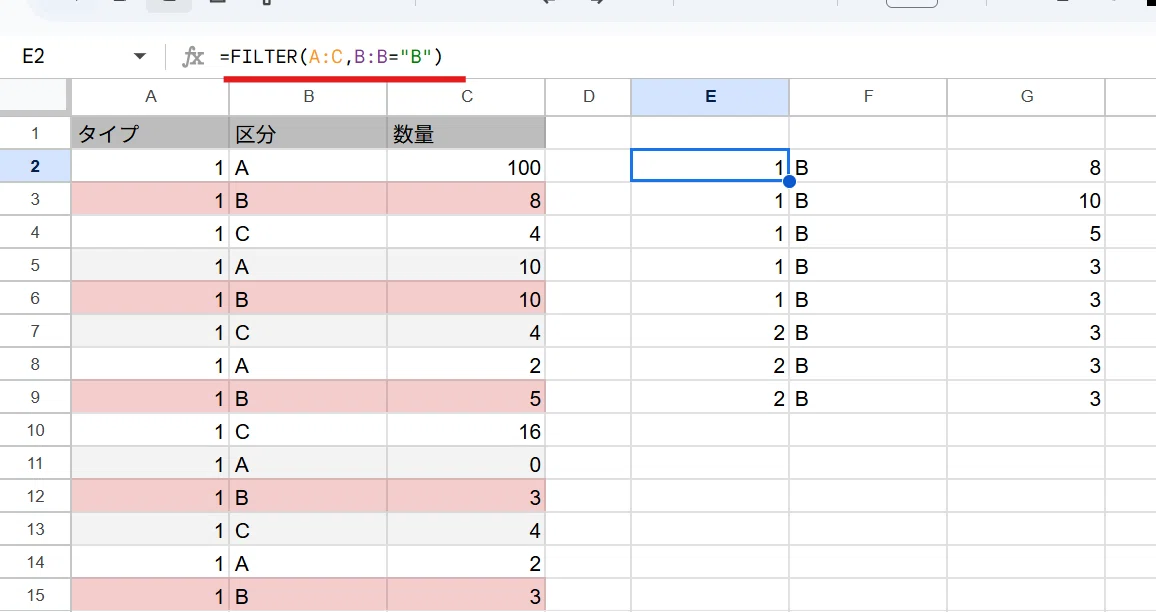Click pink cell C12 with value 3

point(467,497)
